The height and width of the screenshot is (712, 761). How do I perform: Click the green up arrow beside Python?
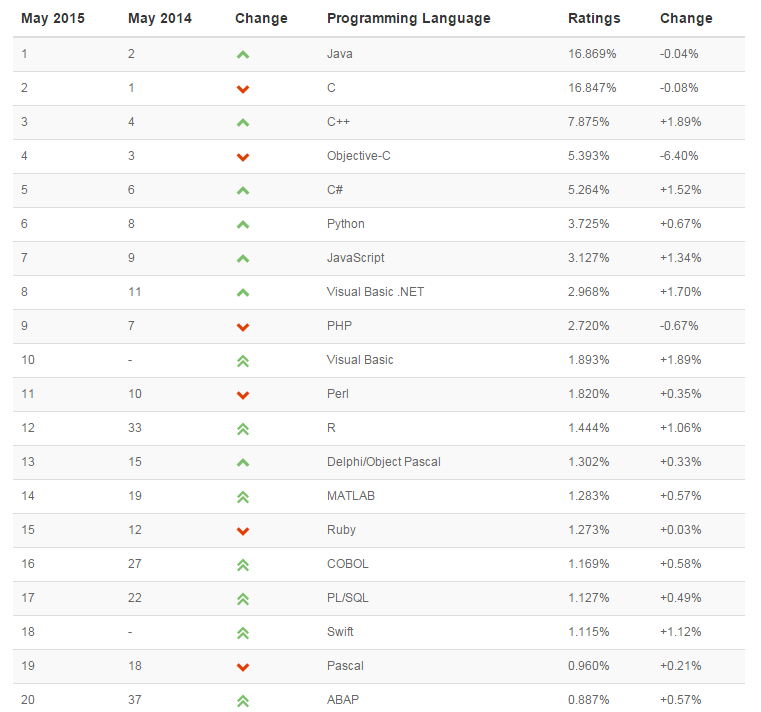[x=242, y=224]
